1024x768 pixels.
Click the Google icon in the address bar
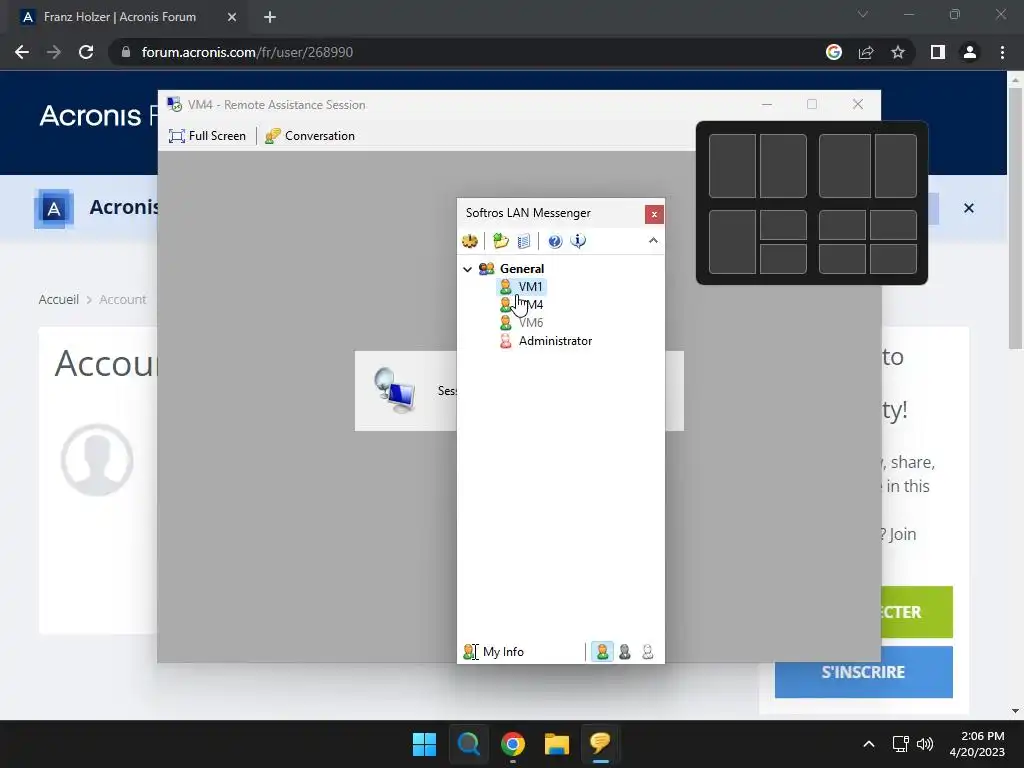[x=834, y=52]
